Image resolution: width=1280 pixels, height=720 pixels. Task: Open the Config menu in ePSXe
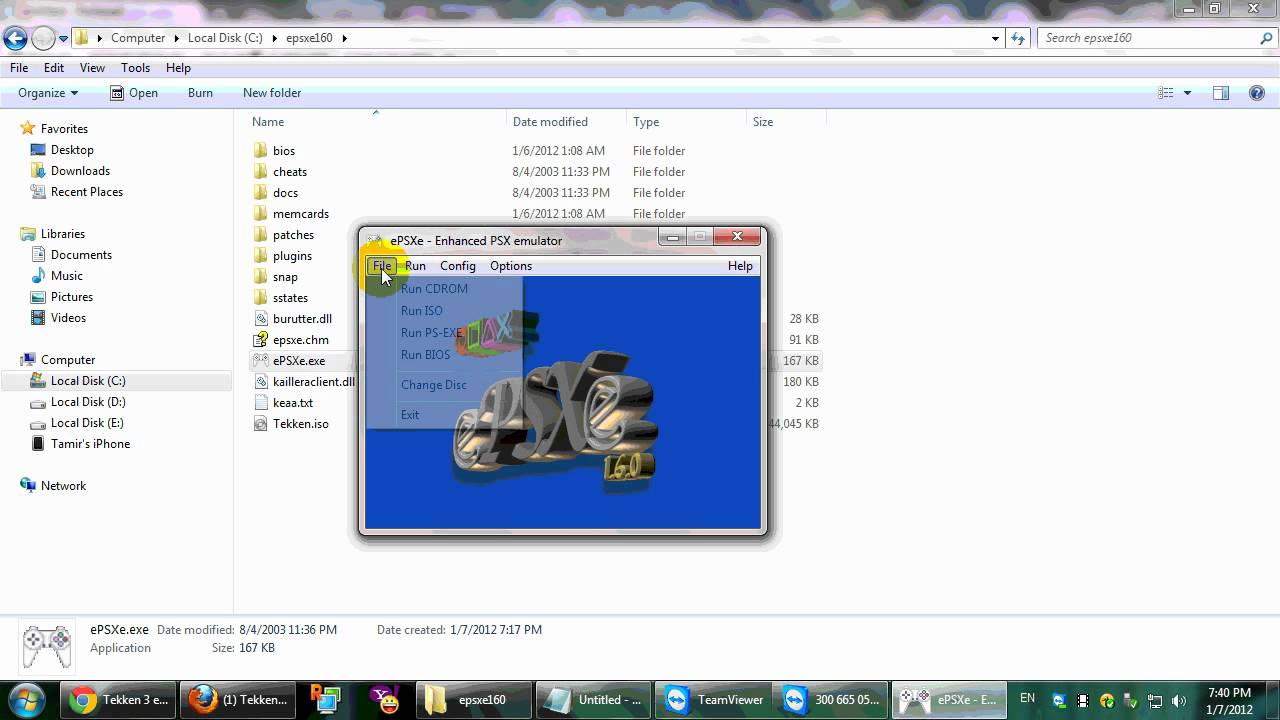(458, 266)
